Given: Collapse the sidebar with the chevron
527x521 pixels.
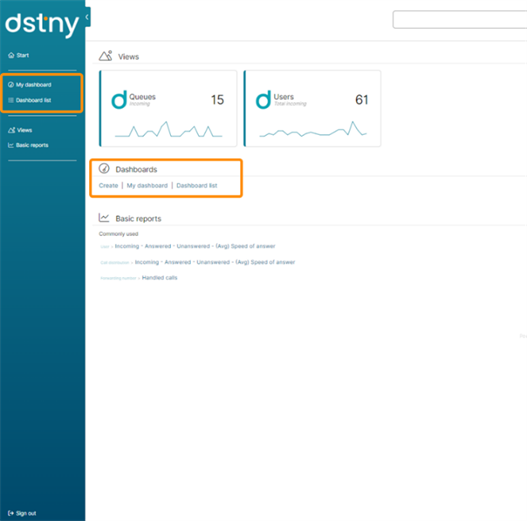Looking at the screenshot, I should coord(87,17).
